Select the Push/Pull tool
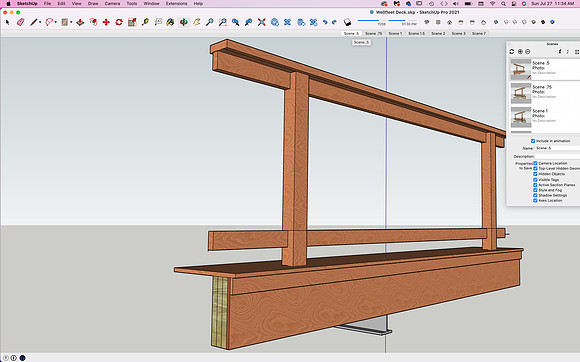The width and height of the screenshot is (580, 362). (x=80, y=23)
